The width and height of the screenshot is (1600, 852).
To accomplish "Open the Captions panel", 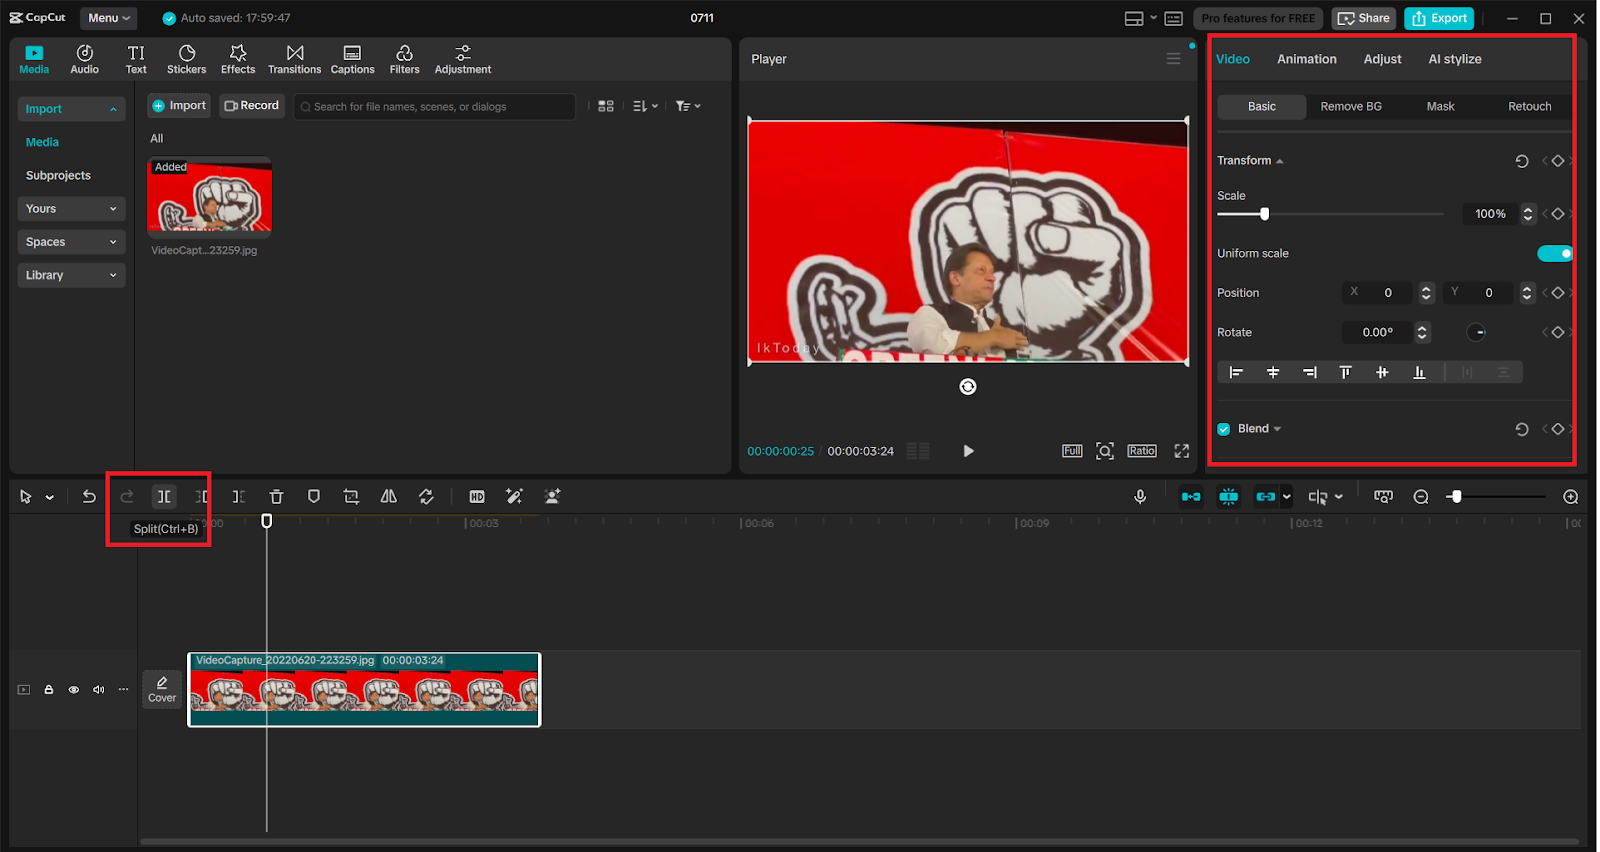I will click(352, 59).
